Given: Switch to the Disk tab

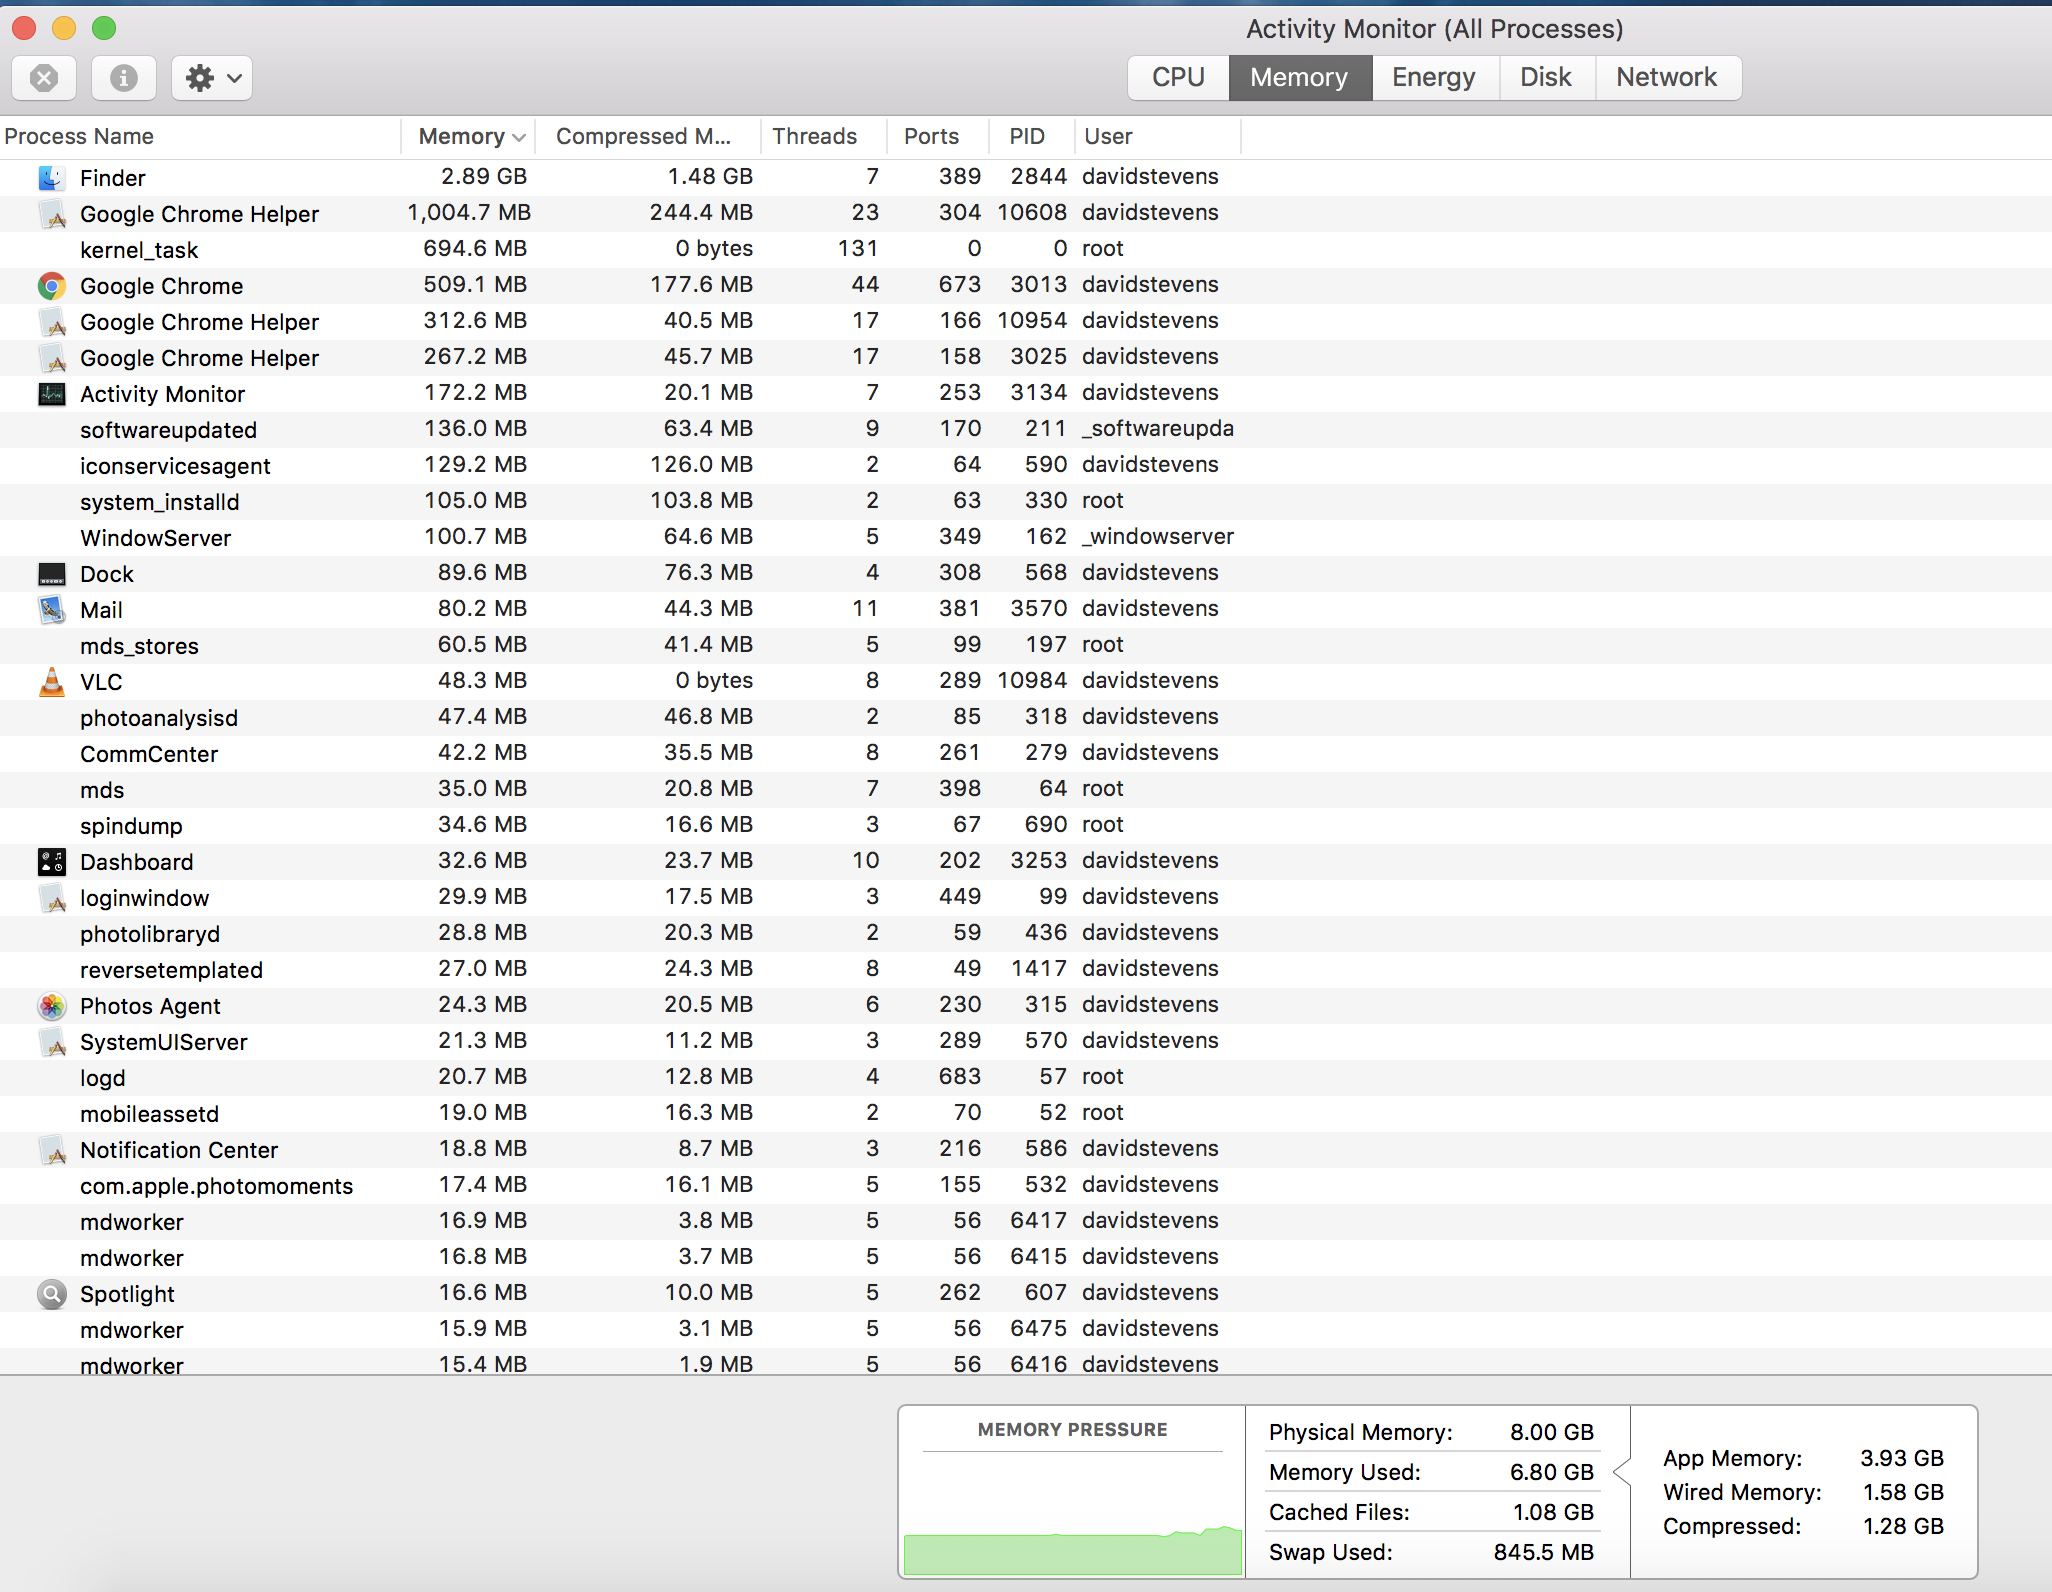Looking at the screenshot, I should 1546,78.
